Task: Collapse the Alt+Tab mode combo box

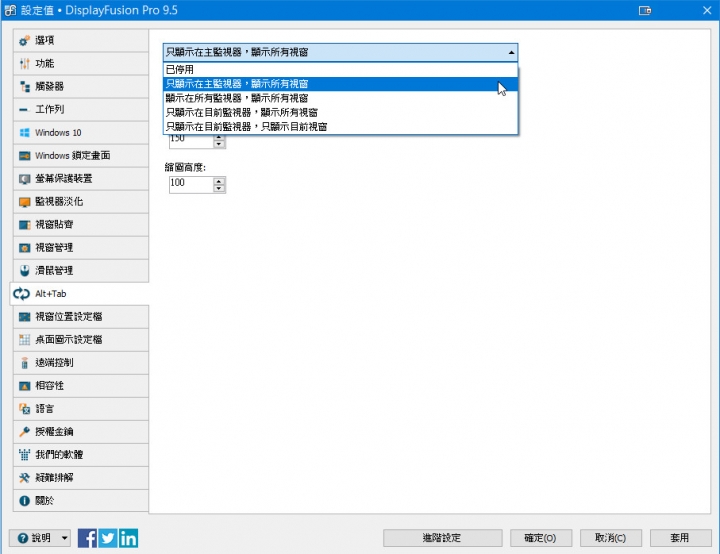Action: (511, 52)
